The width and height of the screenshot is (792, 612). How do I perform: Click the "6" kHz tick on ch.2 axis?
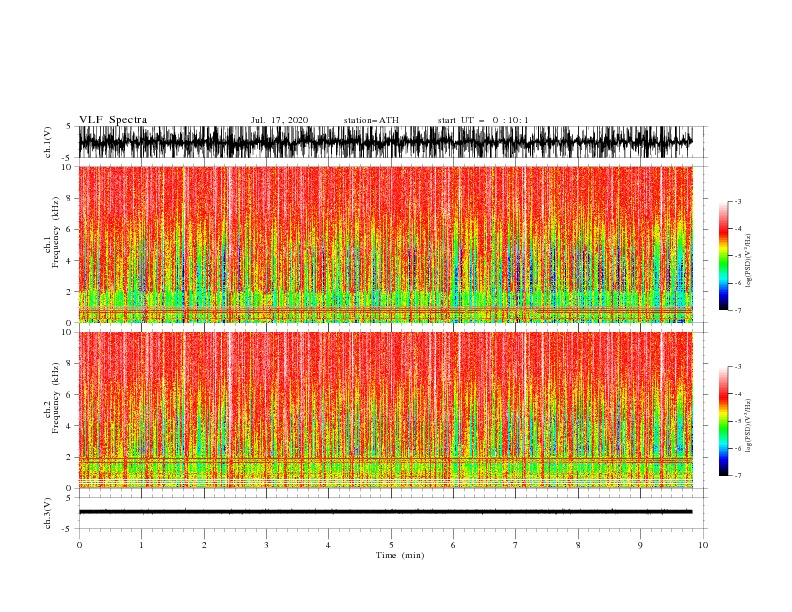coord(69,394)
